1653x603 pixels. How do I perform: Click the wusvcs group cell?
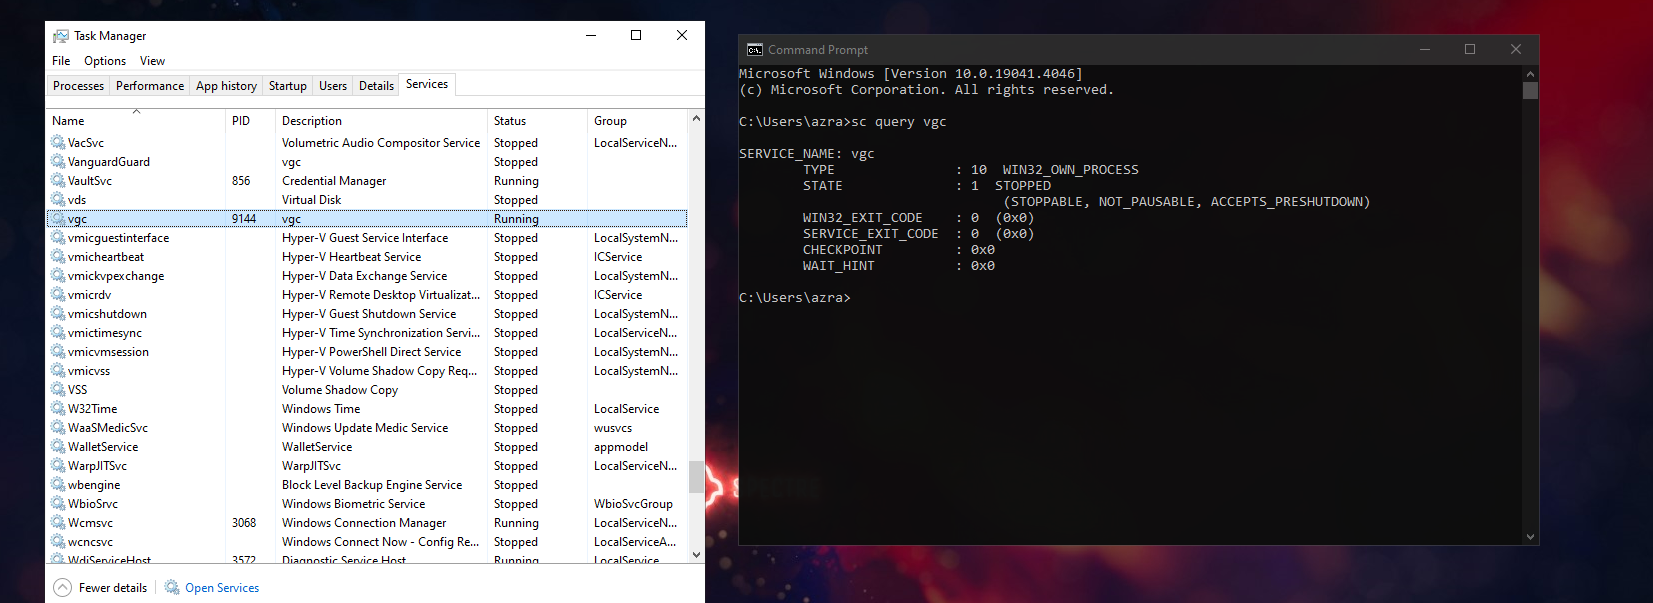[613, 428]
